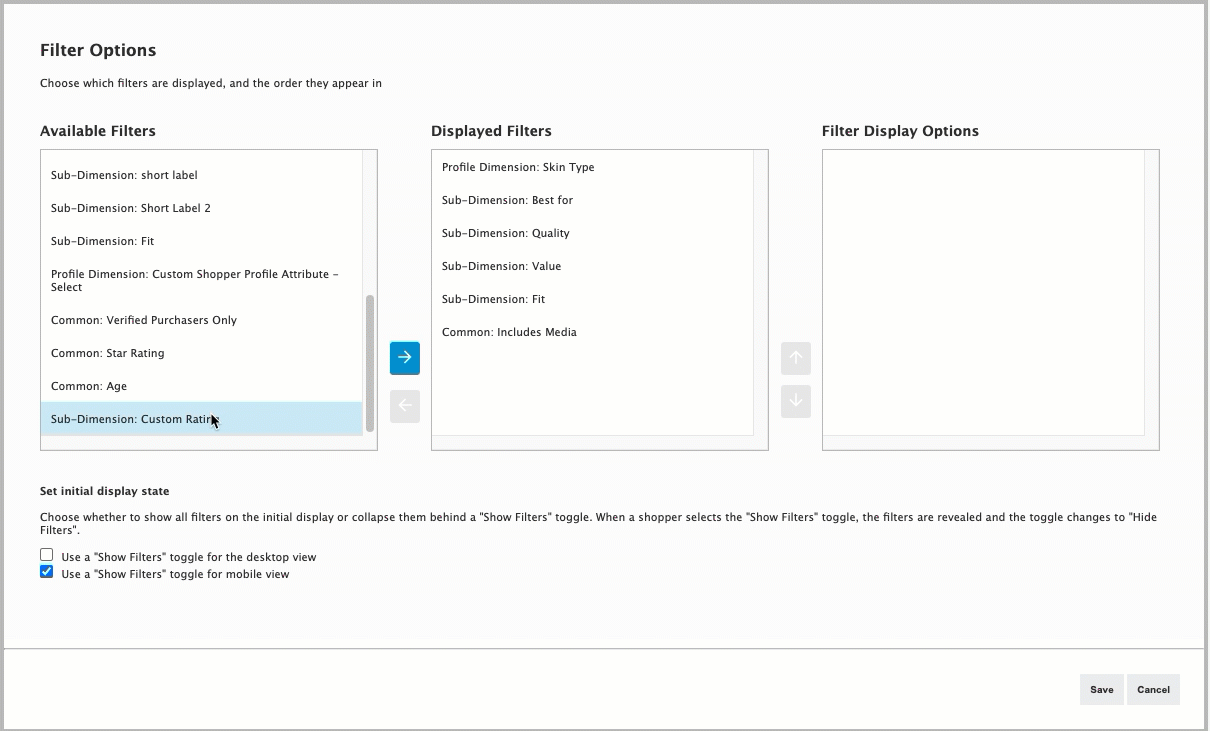Select Sub-Dimension: Value in Displayed Filters
The height and width of the screenshot is (731, 1210).
pyautogui.click(x=502, y=266)
